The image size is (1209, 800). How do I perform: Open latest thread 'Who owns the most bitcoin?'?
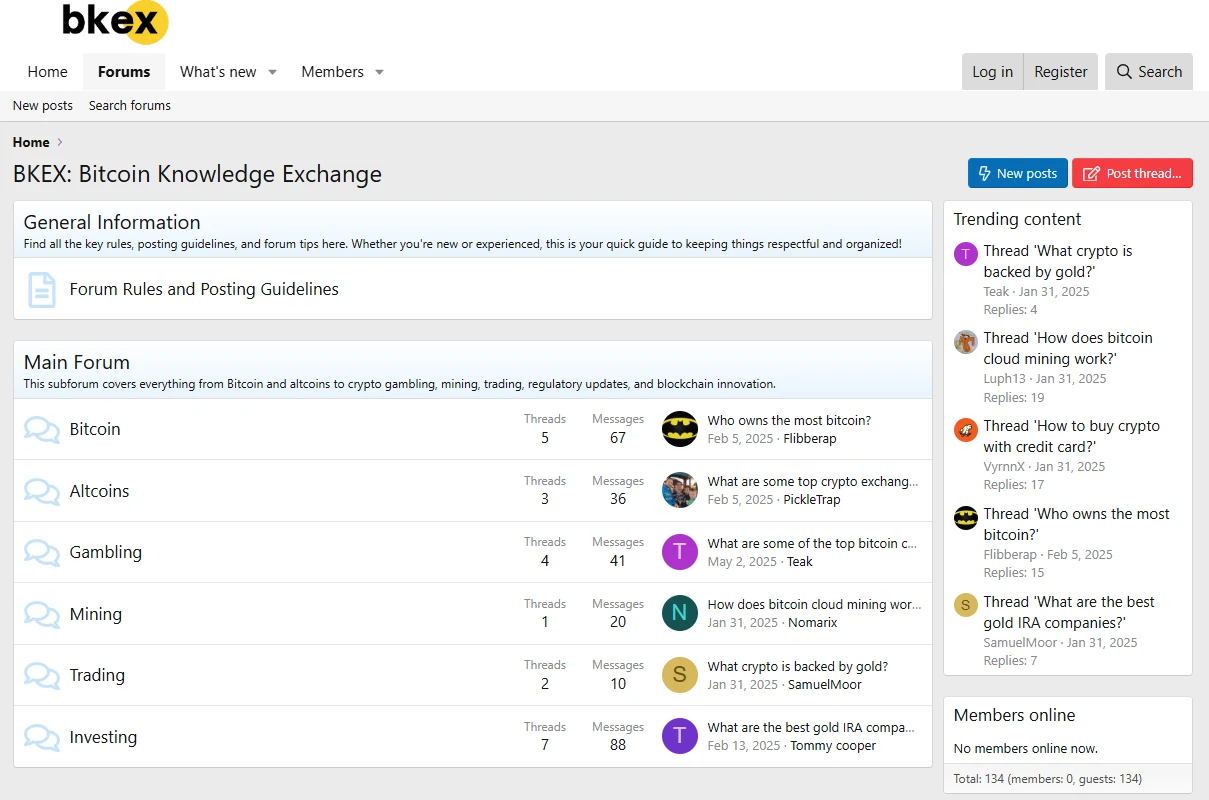tap(790, 420)
